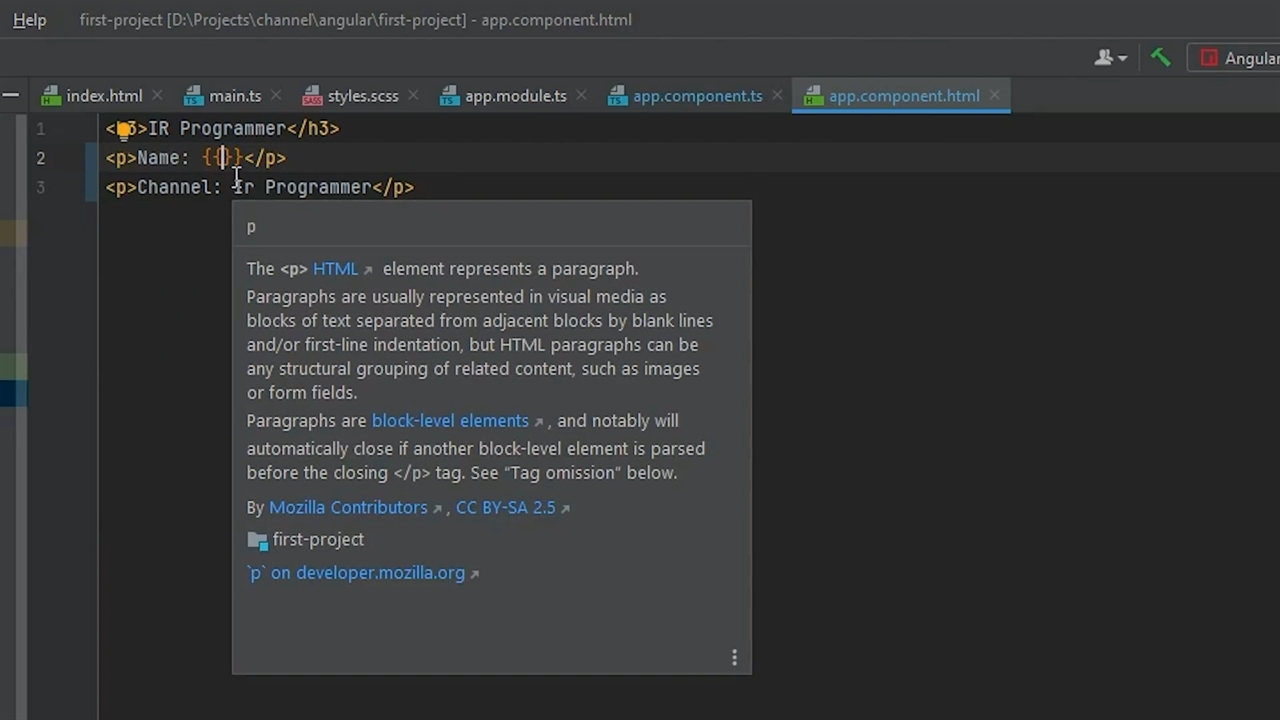This screenshot has height=720, width=1280.
Task: Open the CC BY-SA 2.5 license link
Action: 505,508
